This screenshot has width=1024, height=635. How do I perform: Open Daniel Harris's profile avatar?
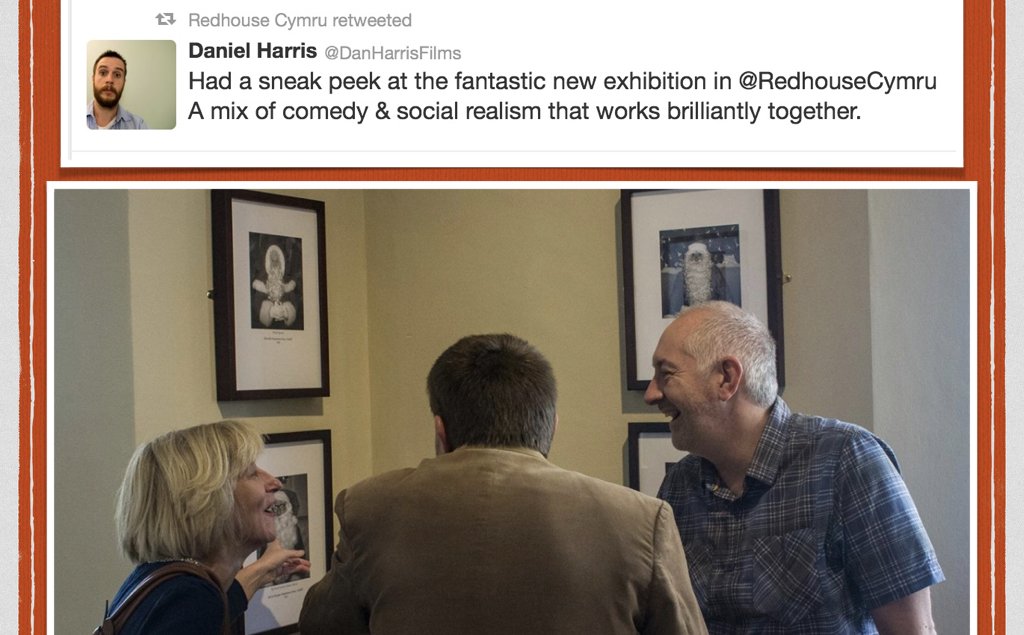point(131,84)
